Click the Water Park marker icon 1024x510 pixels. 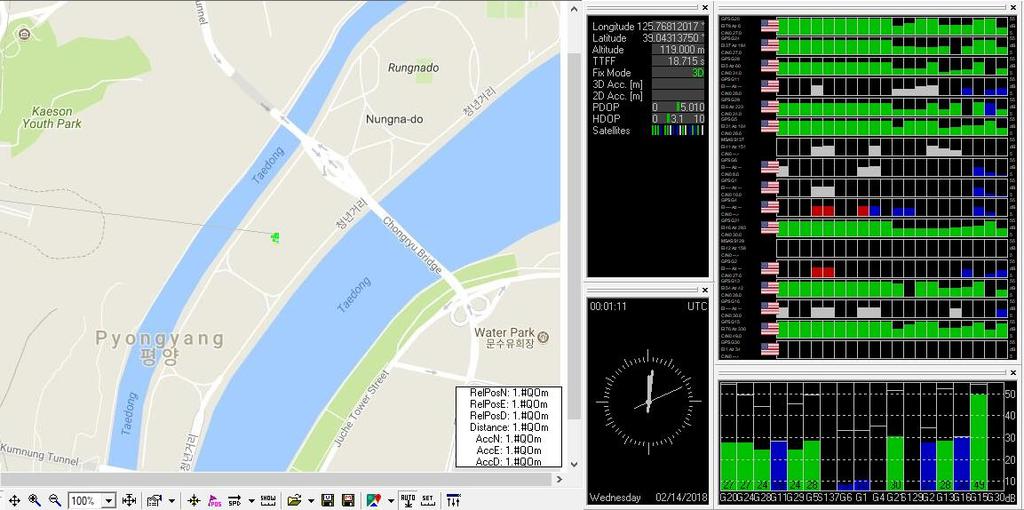[x=543, y=338]
